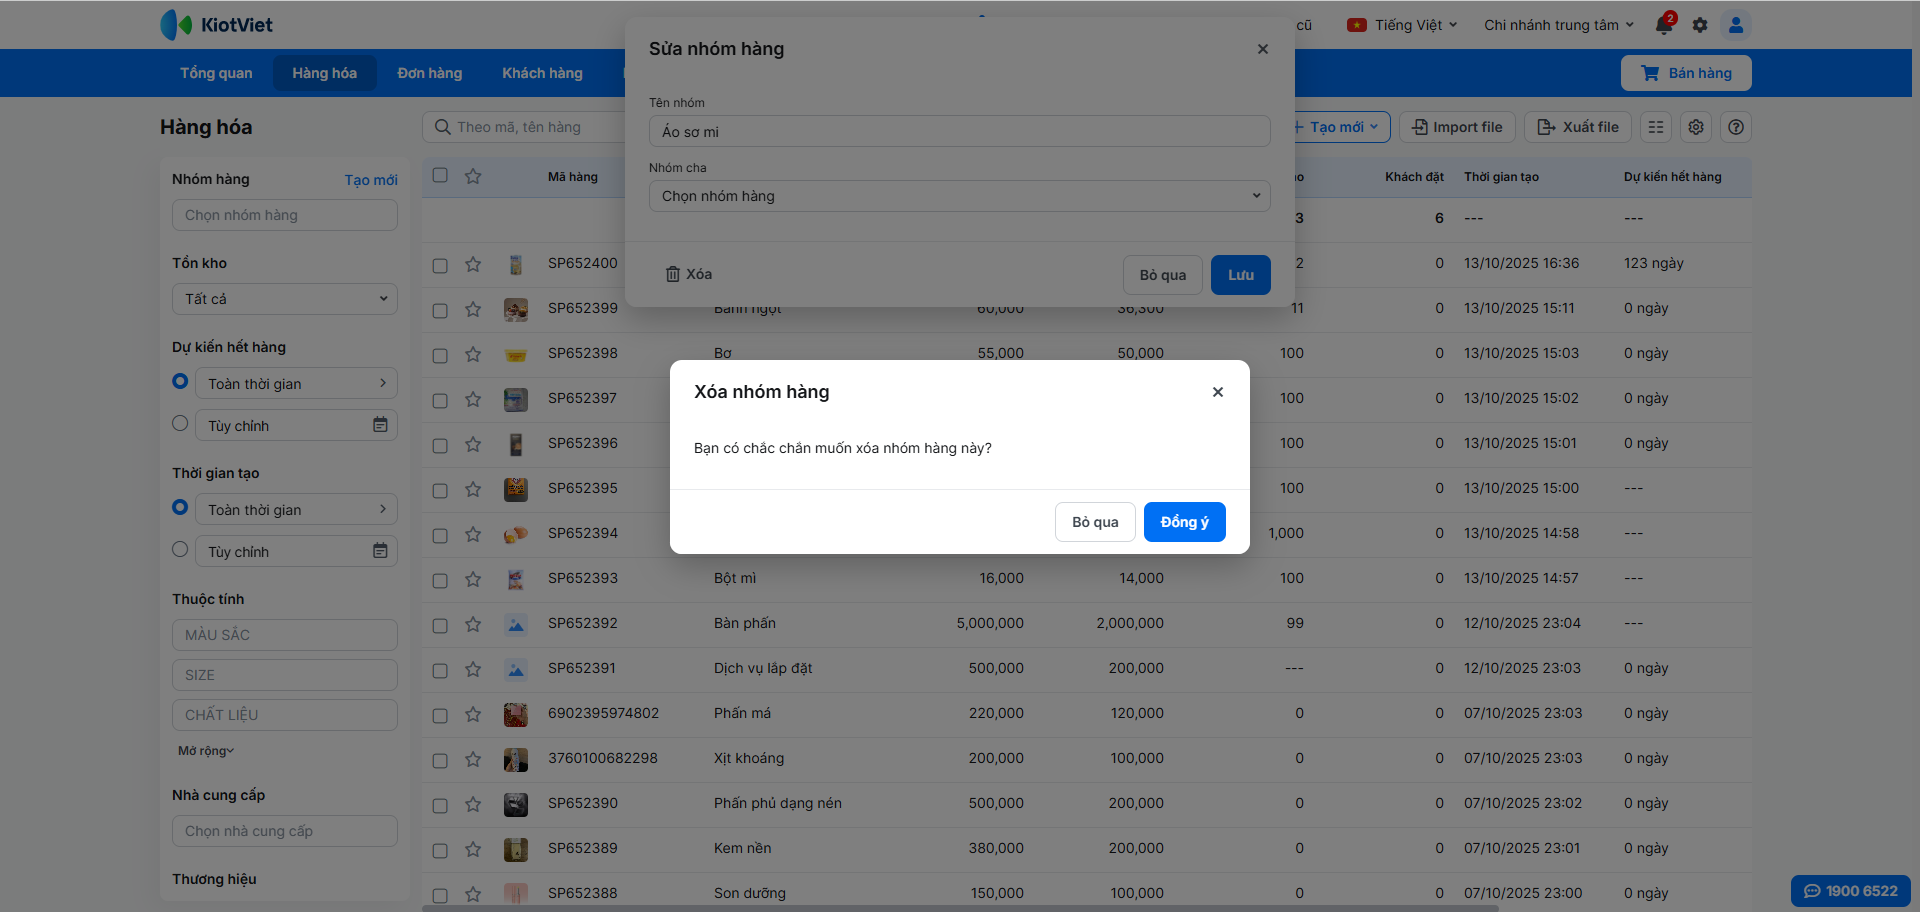Cancel deletion with Bỏ qua in Xóa nhóm hàng dialog
The height and width of the screenshot is (912, 1920).
click(1095, 522)
